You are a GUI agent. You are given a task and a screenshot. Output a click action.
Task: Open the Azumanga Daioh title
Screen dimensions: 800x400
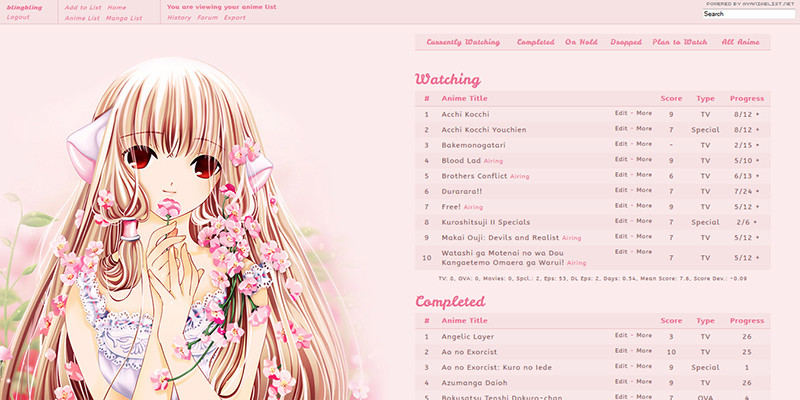[474, 383]
